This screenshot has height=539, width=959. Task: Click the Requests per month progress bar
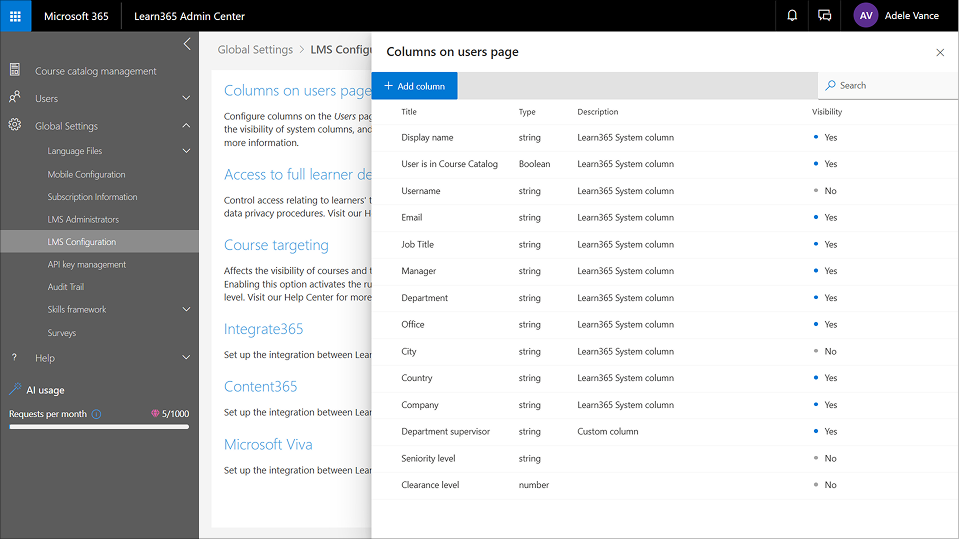98,427
